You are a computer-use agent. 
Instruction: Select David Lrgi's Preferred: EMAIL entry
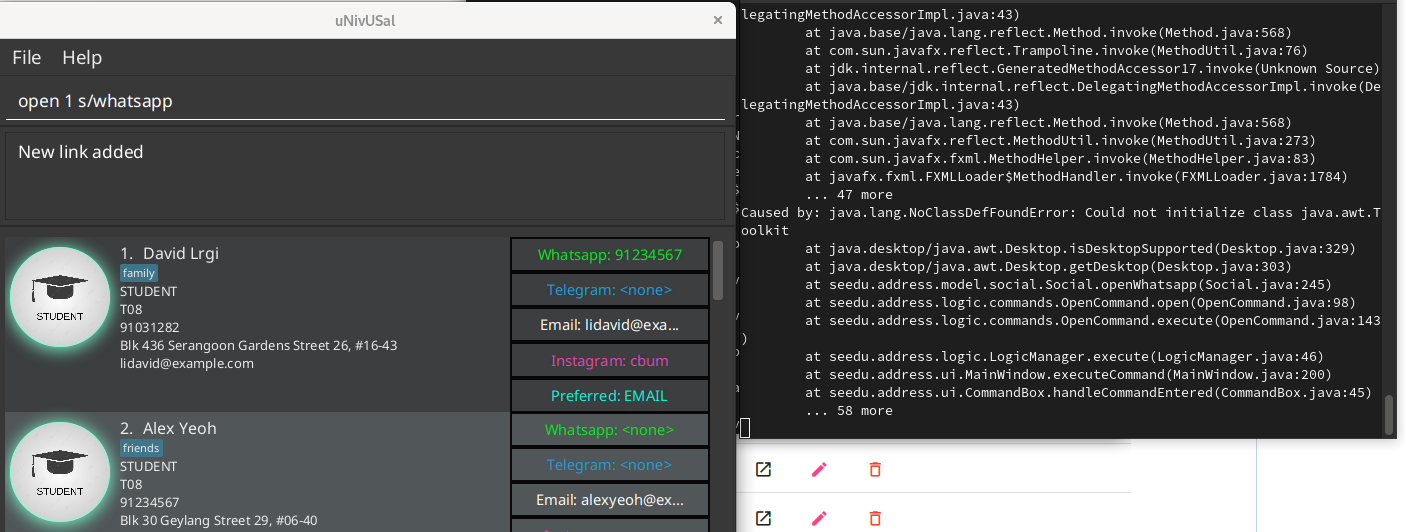[x=610, y=395]
